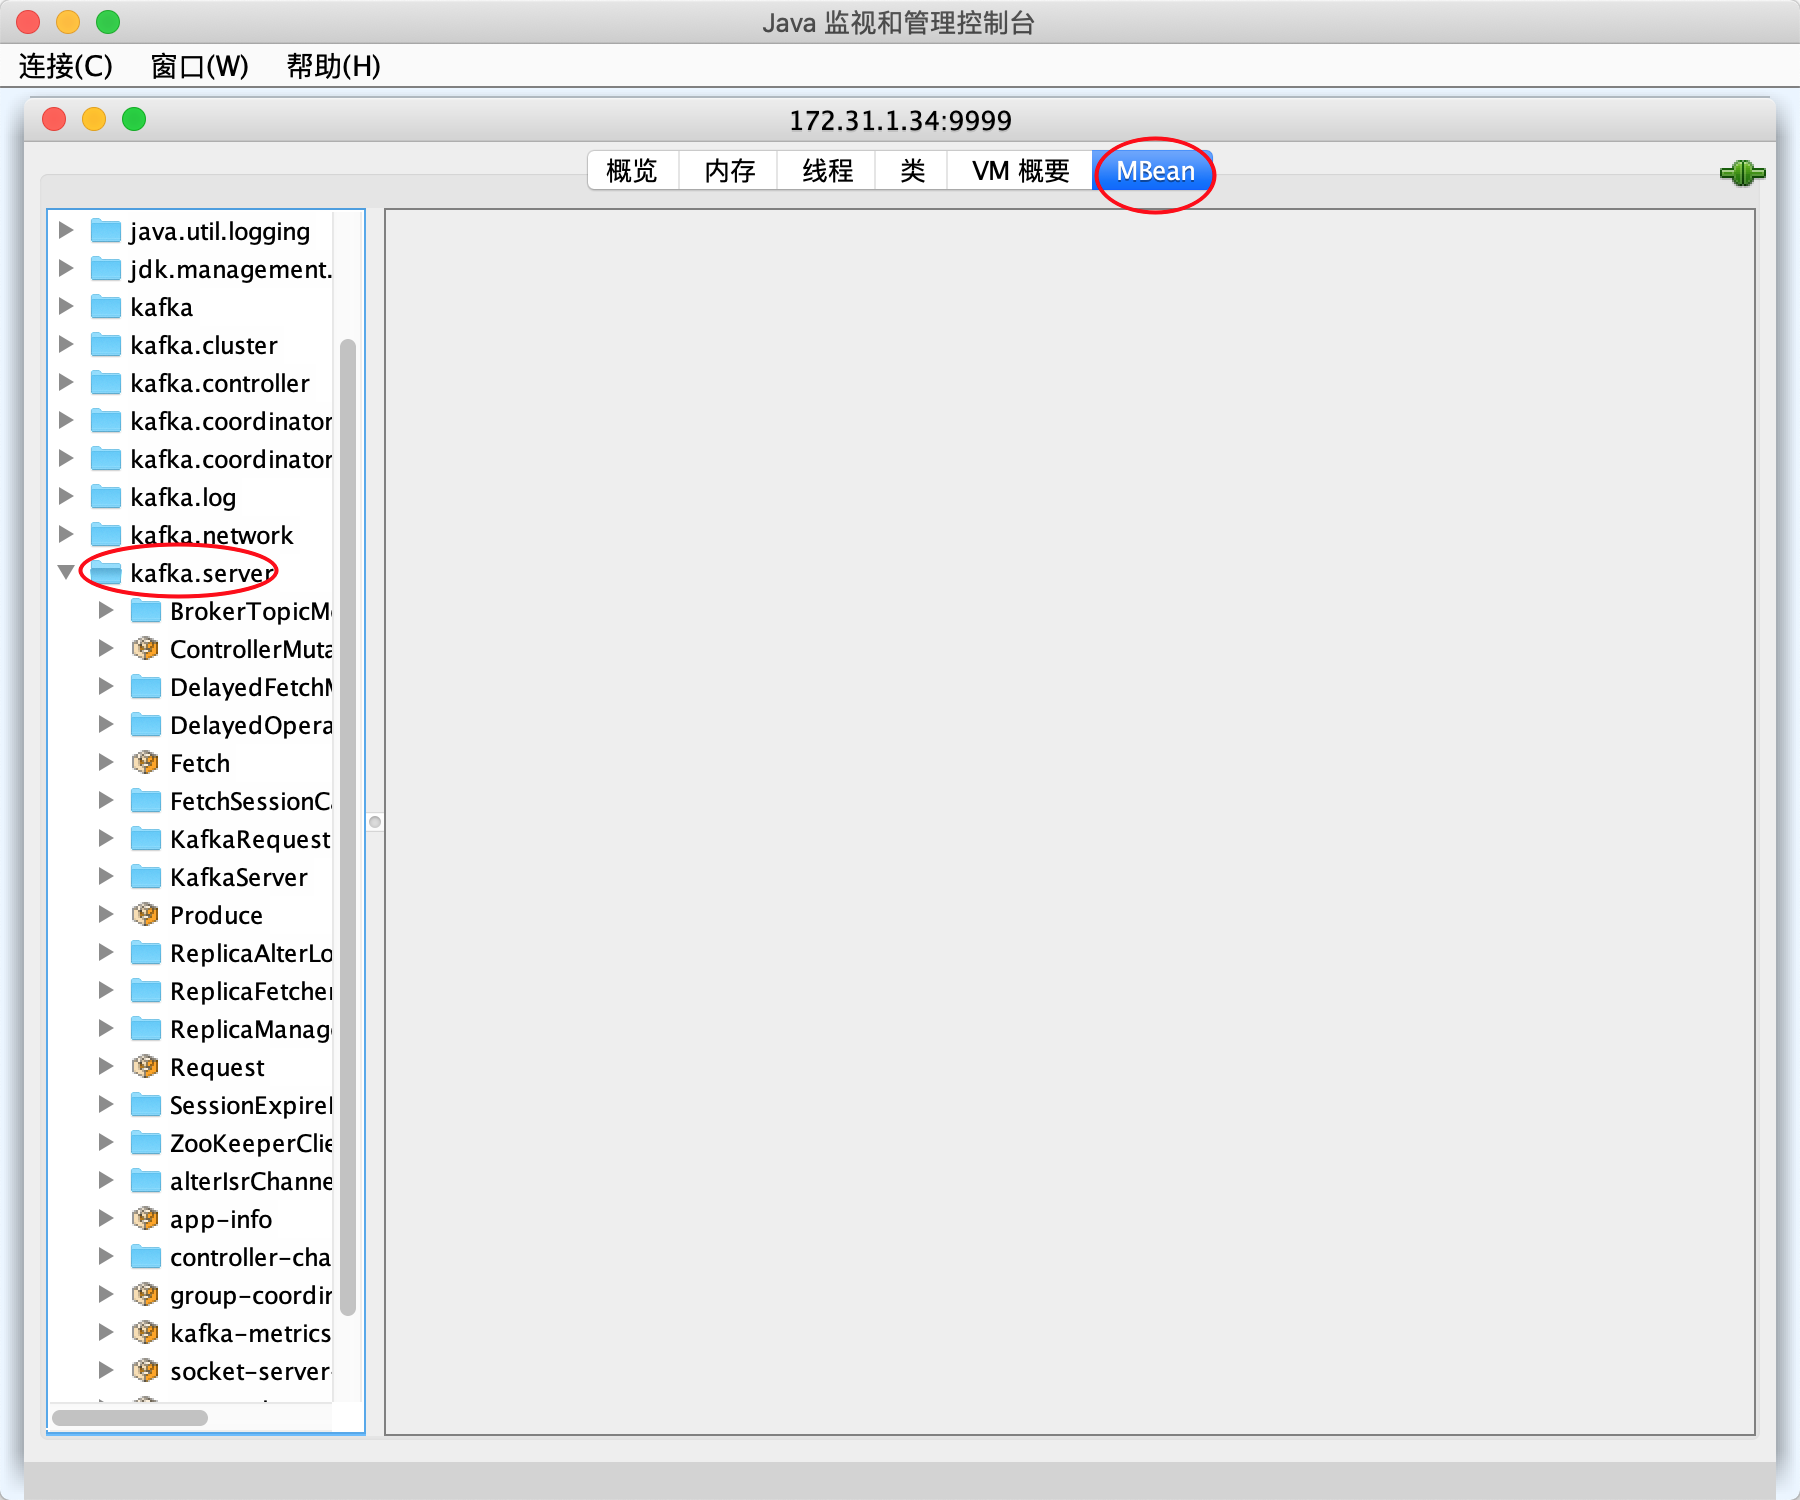Expand the Fetch node arrow
The image size is (1800, 1500).
tap(106, 762)
